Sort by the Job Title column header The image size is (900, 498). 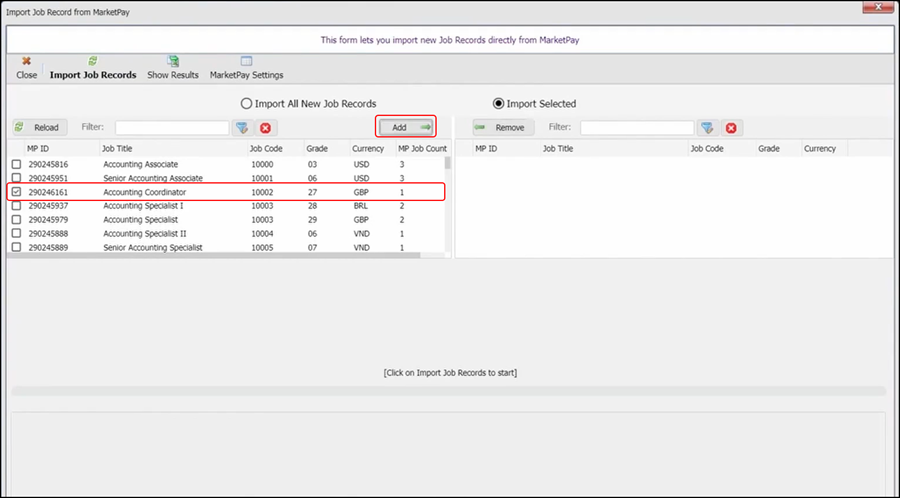click(x=172, y=148)
